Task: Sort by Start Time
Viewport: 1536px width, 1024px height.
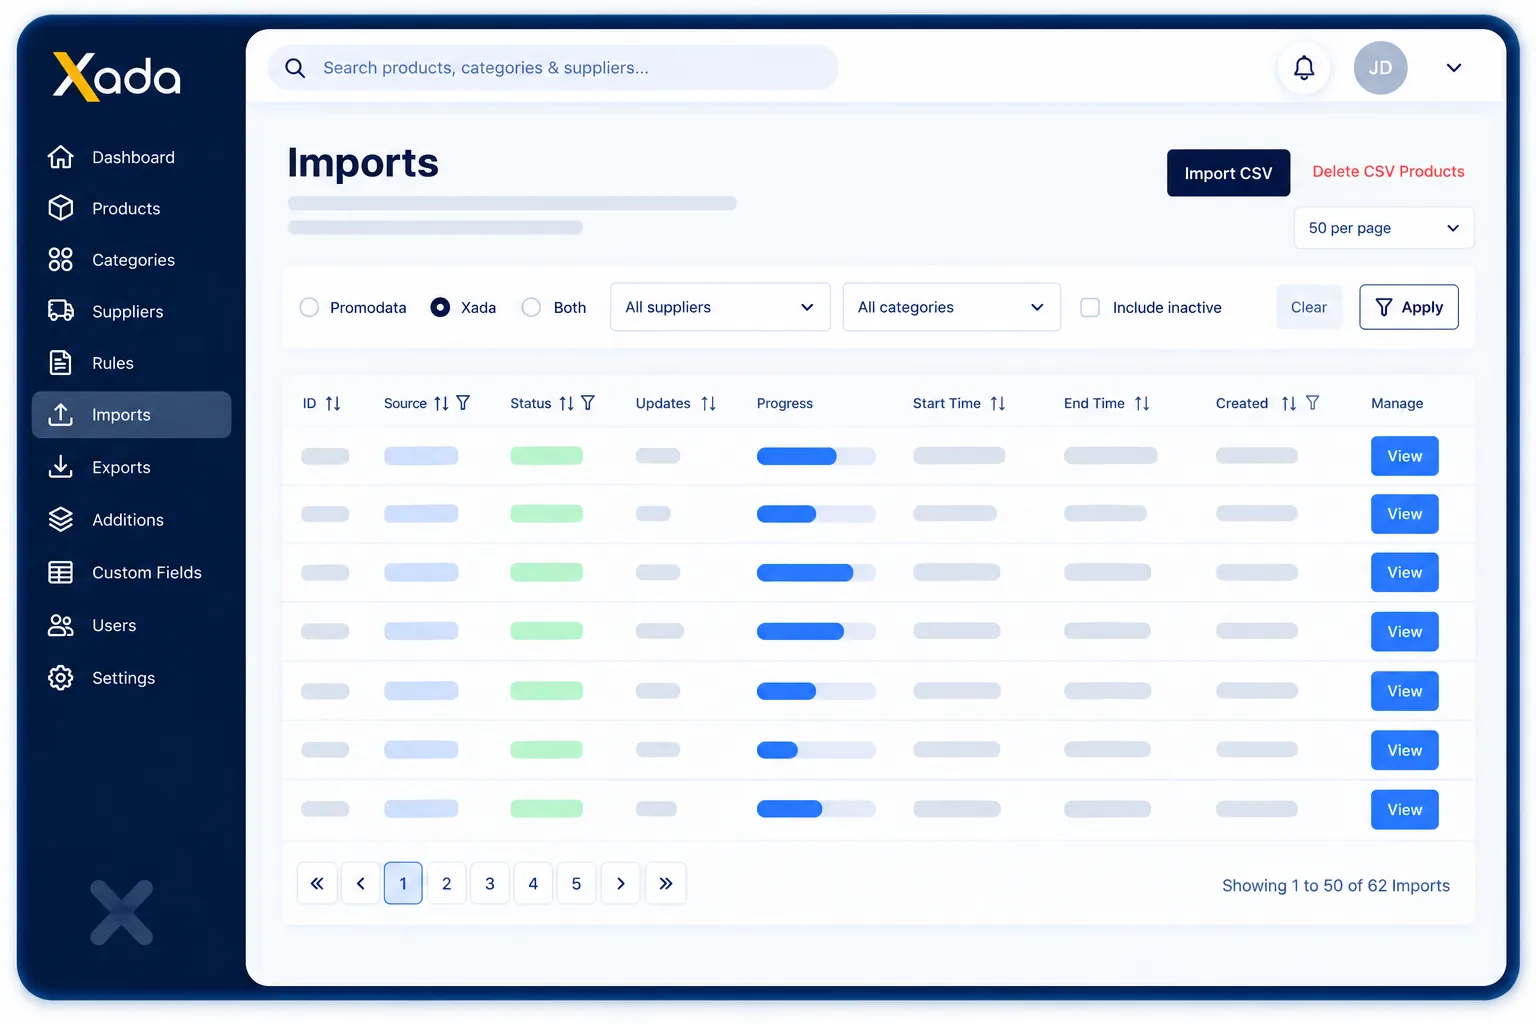Action: (x=998, y=403)
